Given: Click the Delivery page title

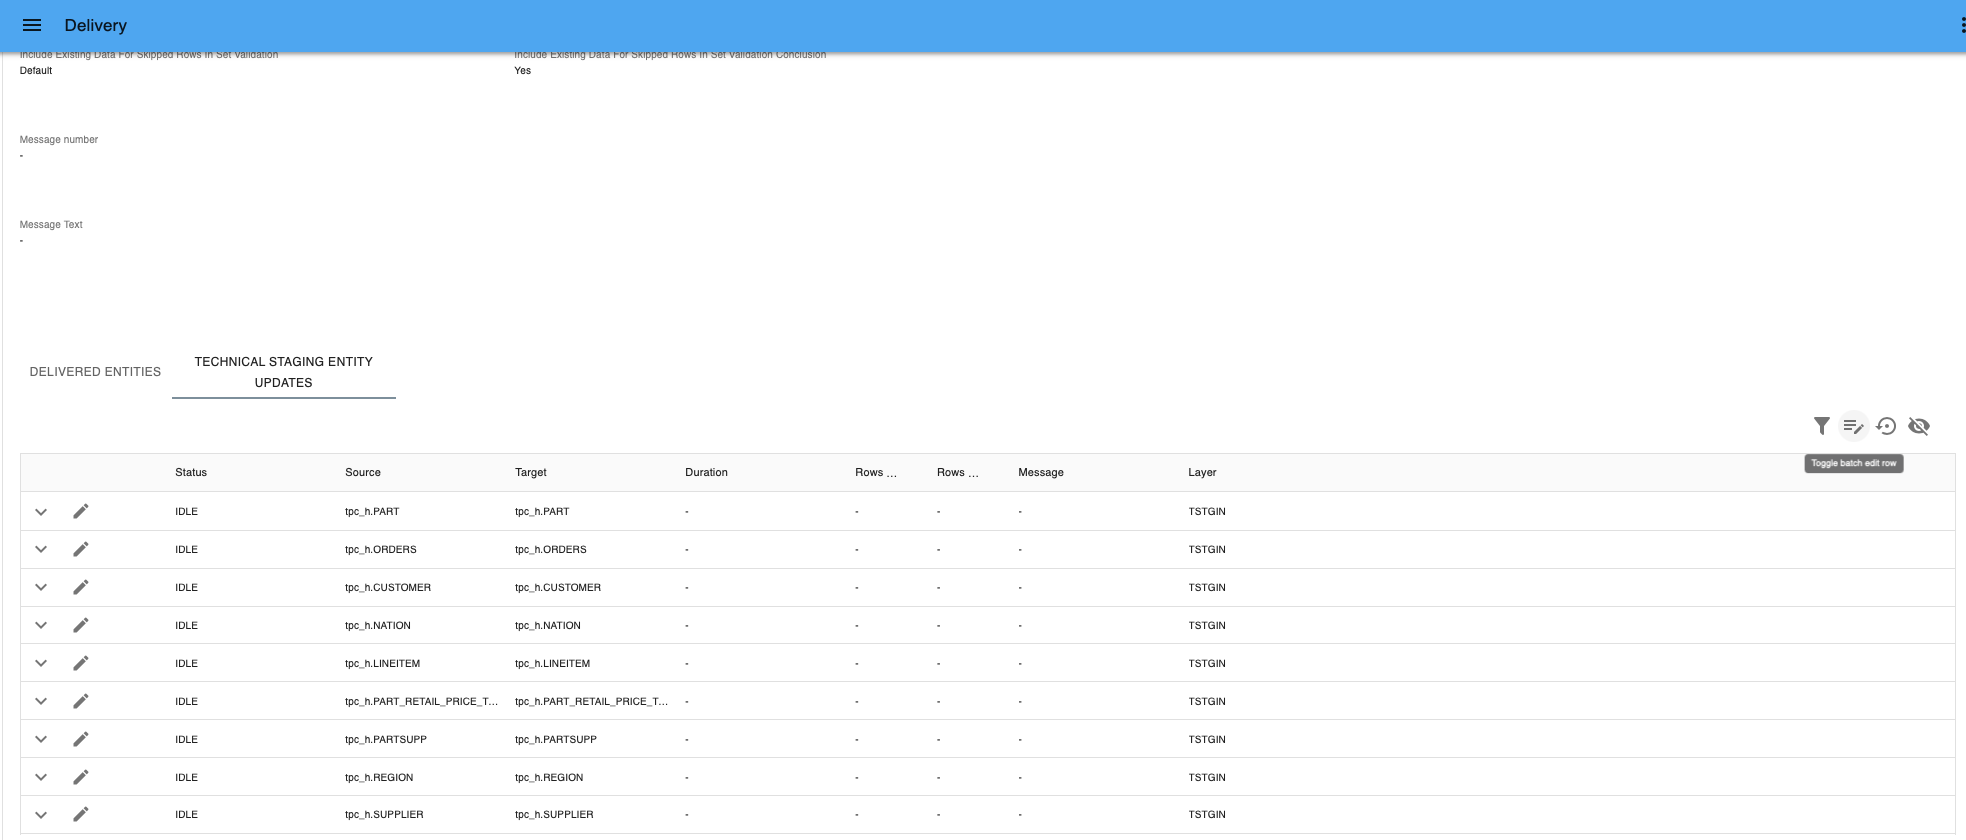Looking at the screenshot, I should point(96,25).
